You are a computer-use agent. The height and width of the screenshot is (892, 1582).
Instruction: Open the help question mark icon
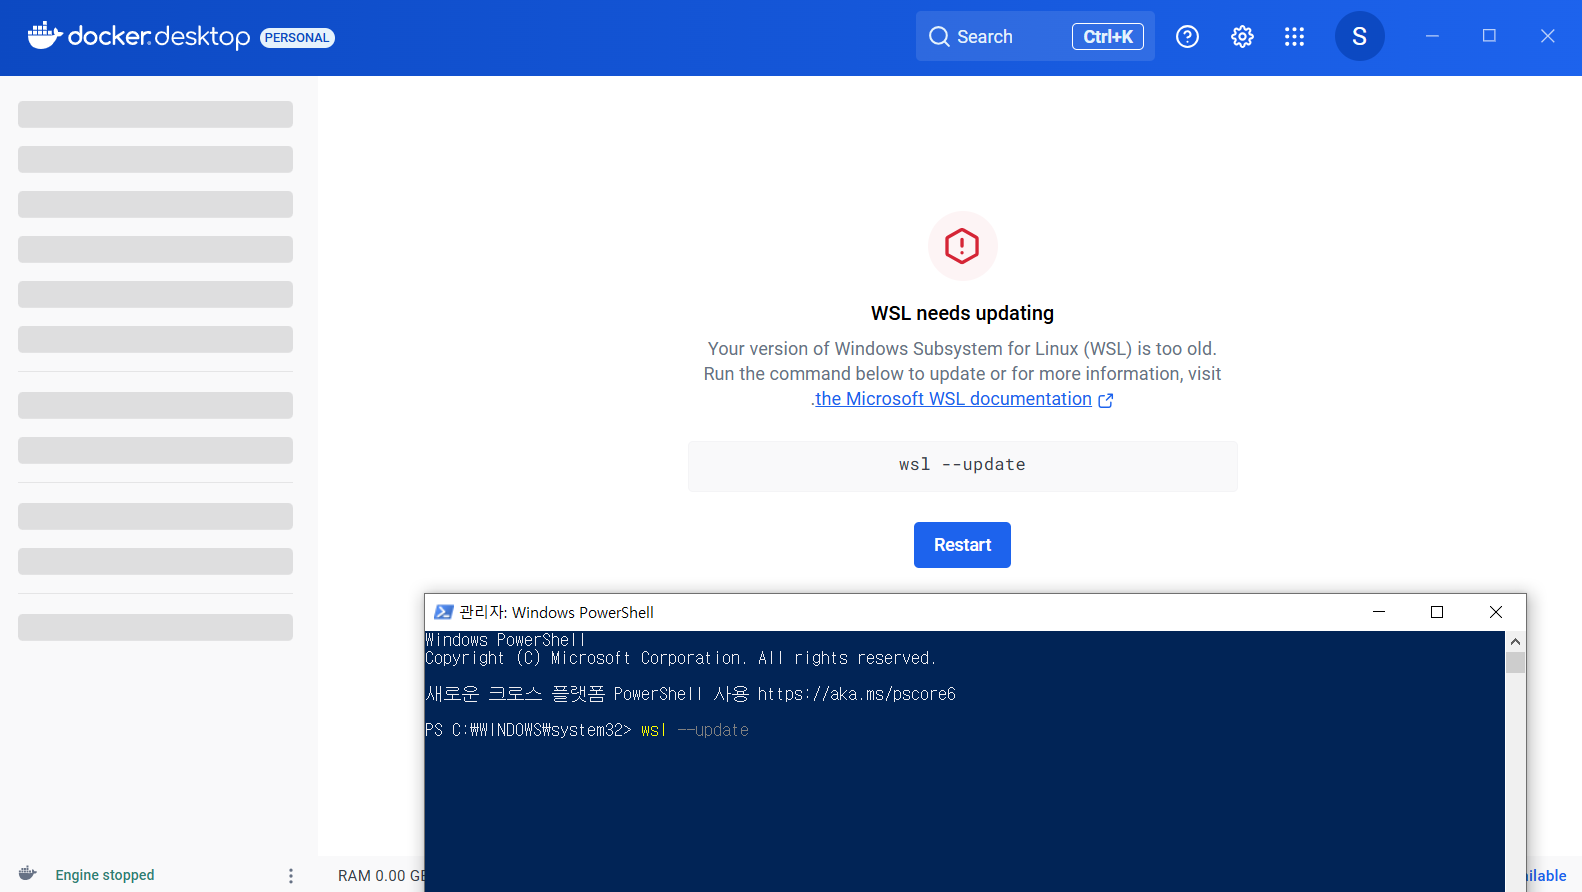pos(1187,37)
